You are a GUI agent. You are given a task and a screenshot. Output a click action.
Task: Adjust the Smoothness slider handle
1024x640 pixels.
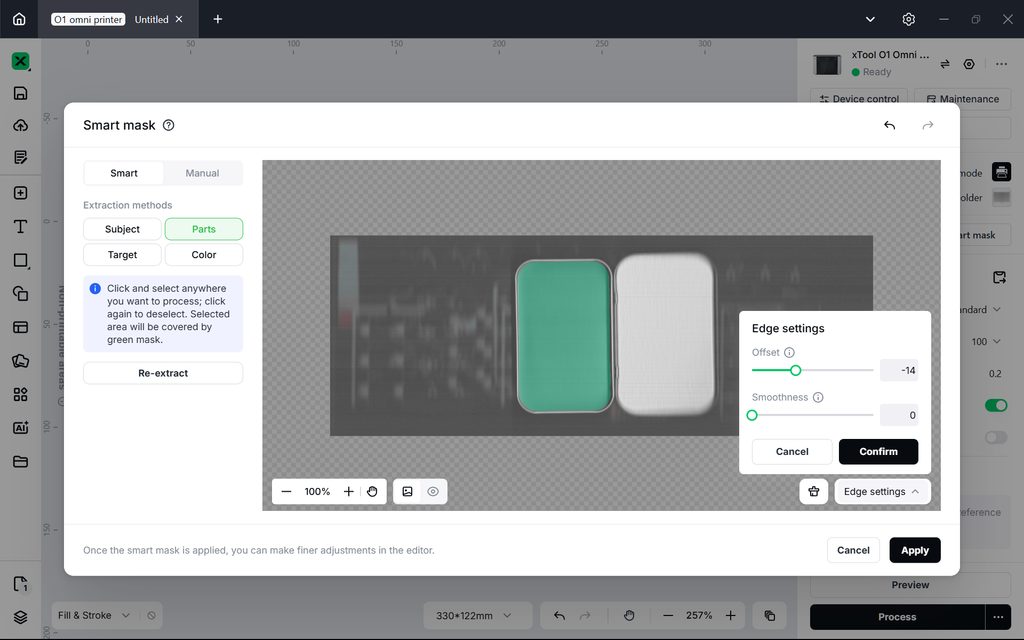click(x=752, y=415)
